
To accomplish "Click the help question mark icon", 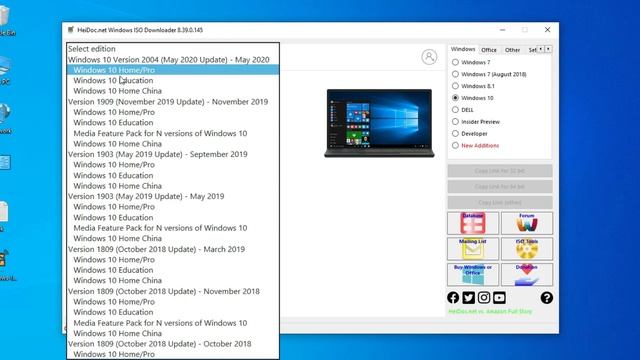I will [547, 298].
